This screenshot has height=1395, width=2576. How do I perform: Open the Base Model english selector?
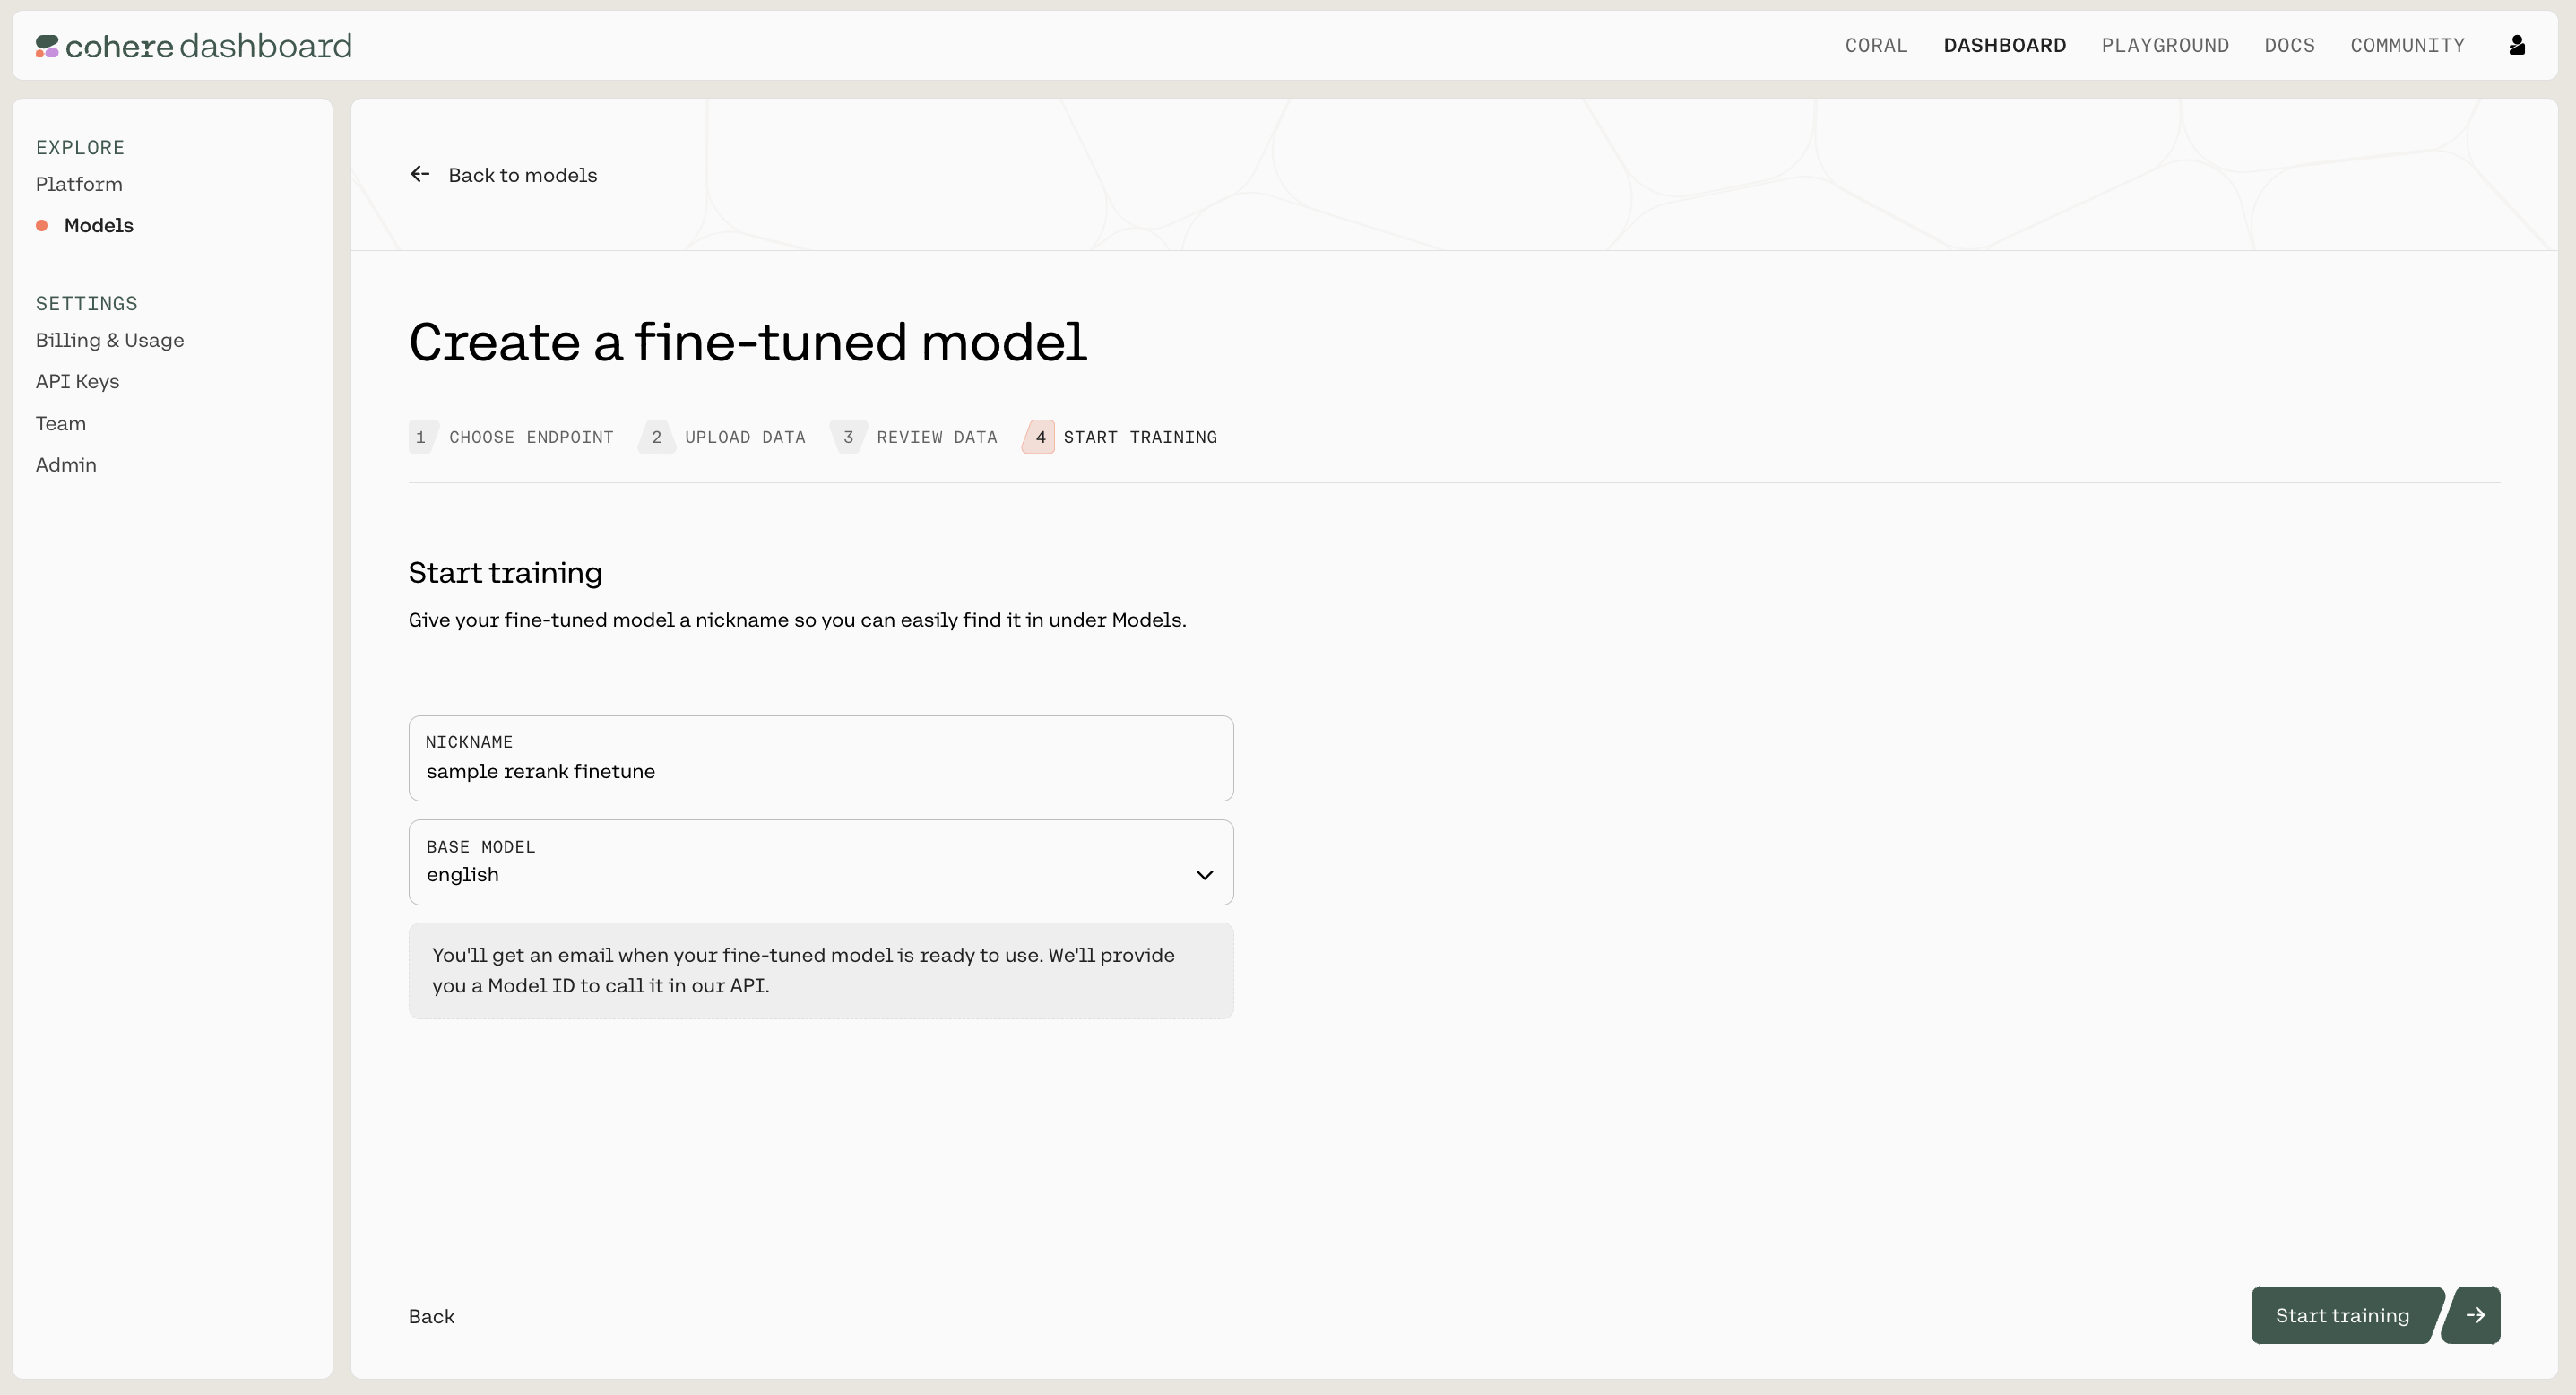point(800,863)
